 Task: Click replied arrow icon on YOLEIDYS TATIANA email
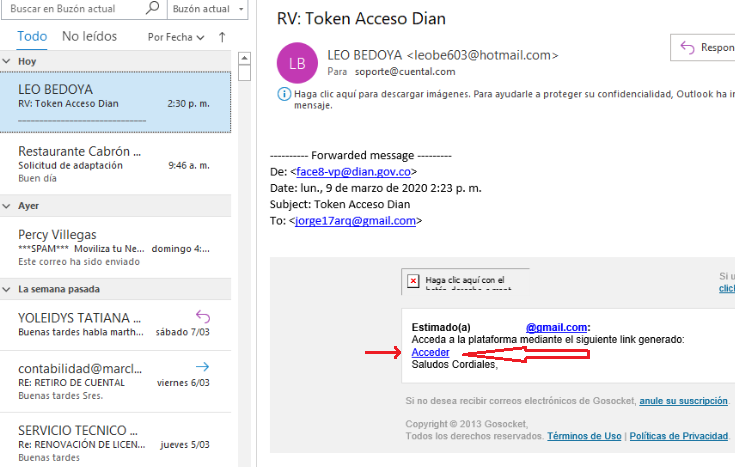tap(202, 316)
